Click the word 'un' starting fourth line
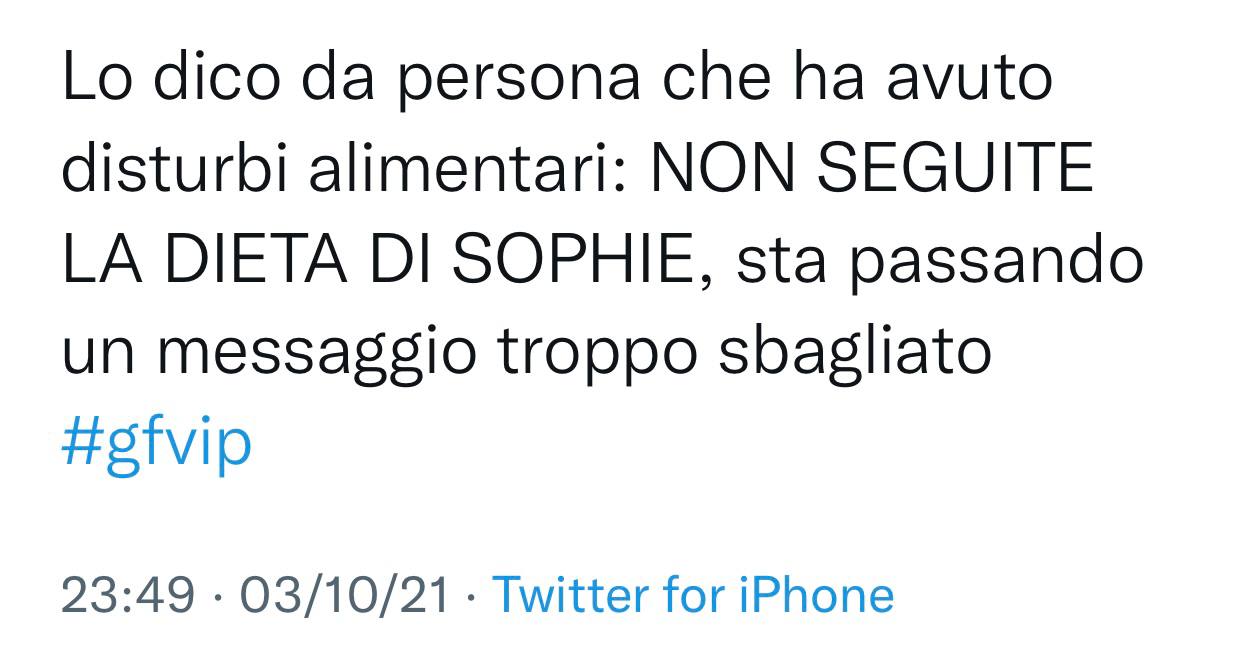1242x657 pixels. tap(95, 352)
